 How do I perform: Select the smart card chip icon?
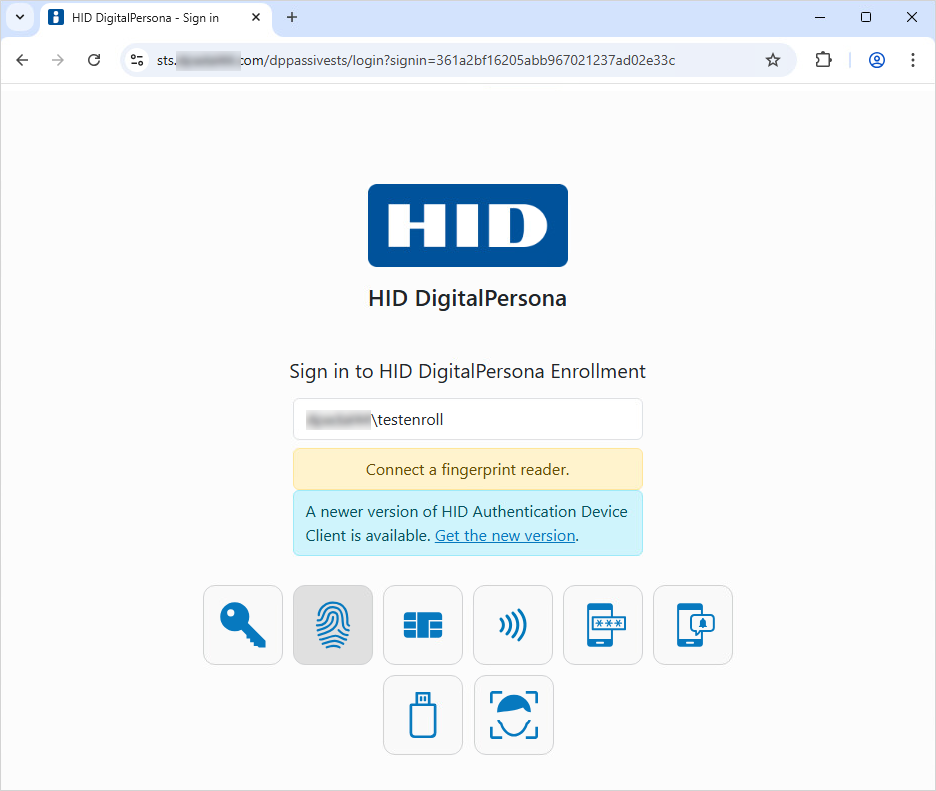[x=423, y=625]
